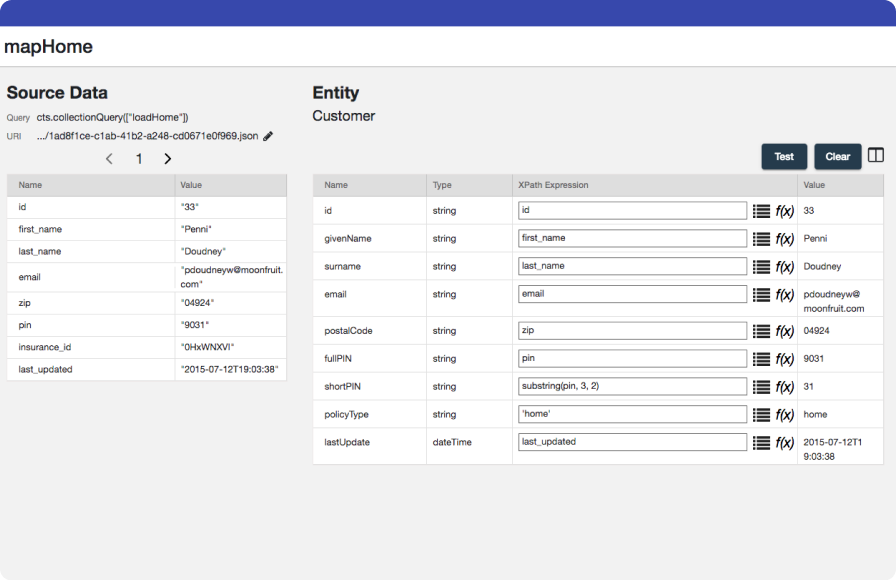Open function picker for id row
896x581 pixels.
coord(784,211)
